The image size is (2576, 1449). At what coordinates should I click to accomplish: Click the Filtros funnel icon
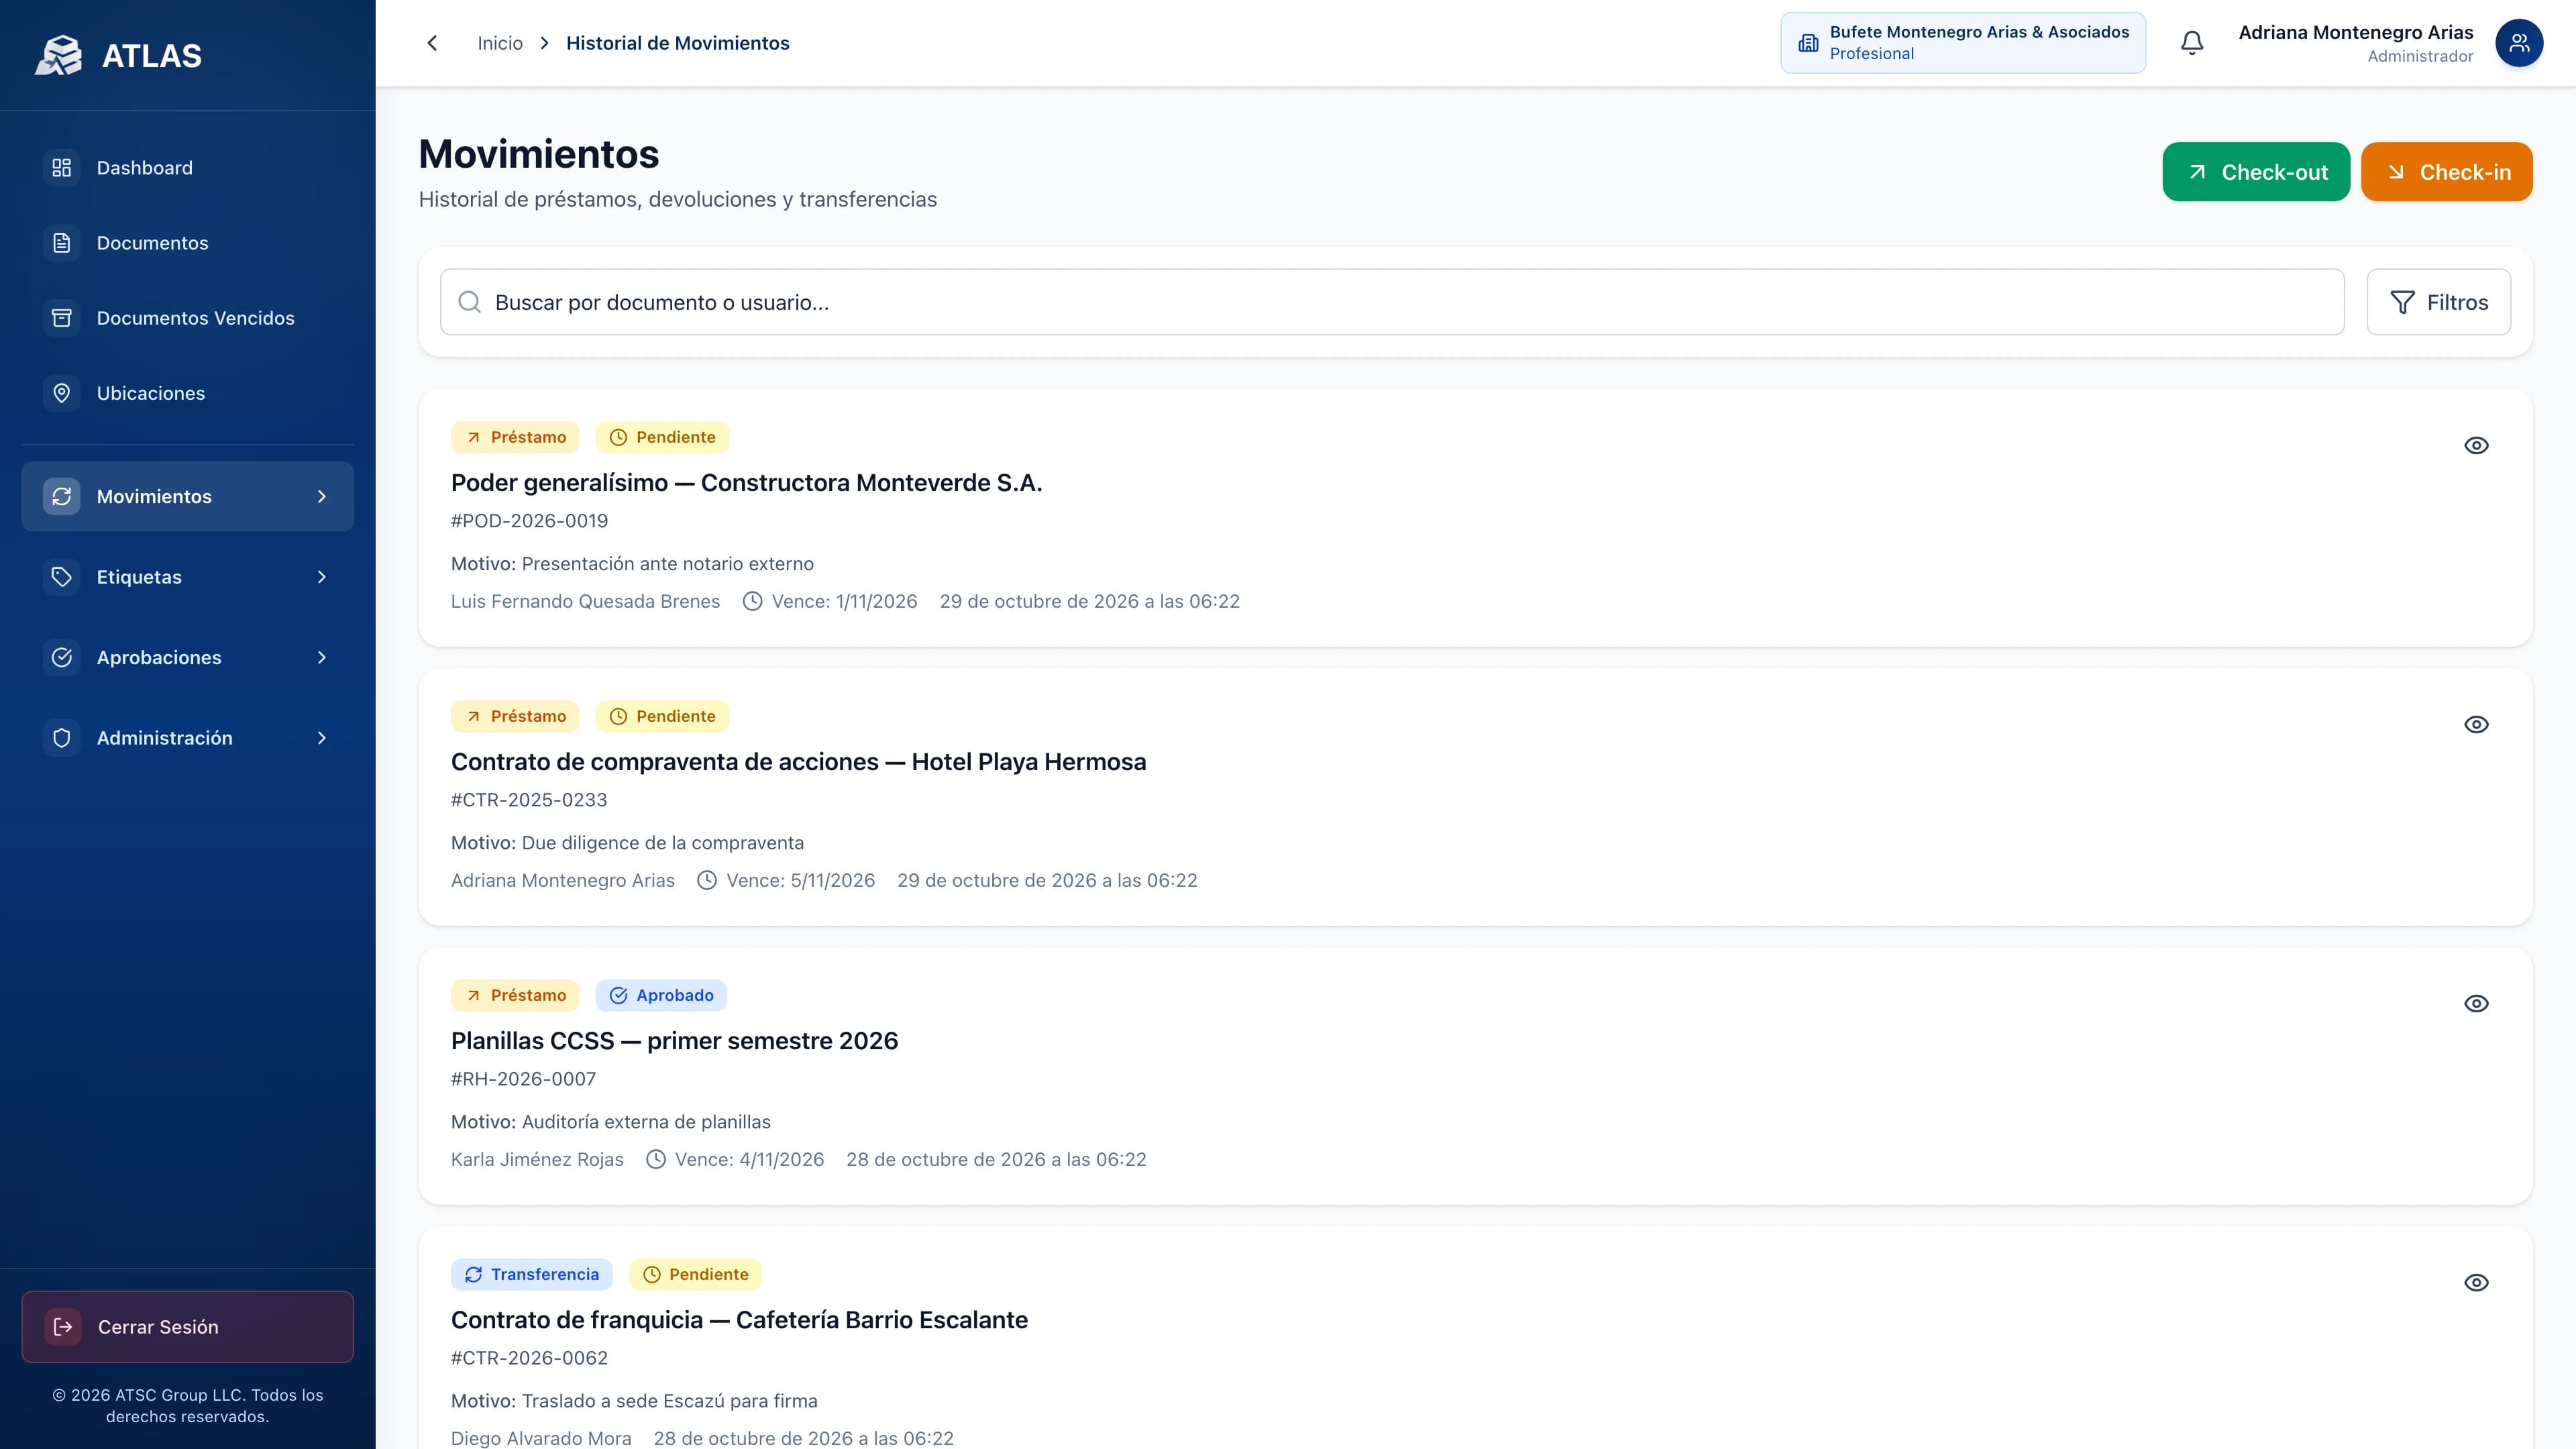tap(2402, 302)
